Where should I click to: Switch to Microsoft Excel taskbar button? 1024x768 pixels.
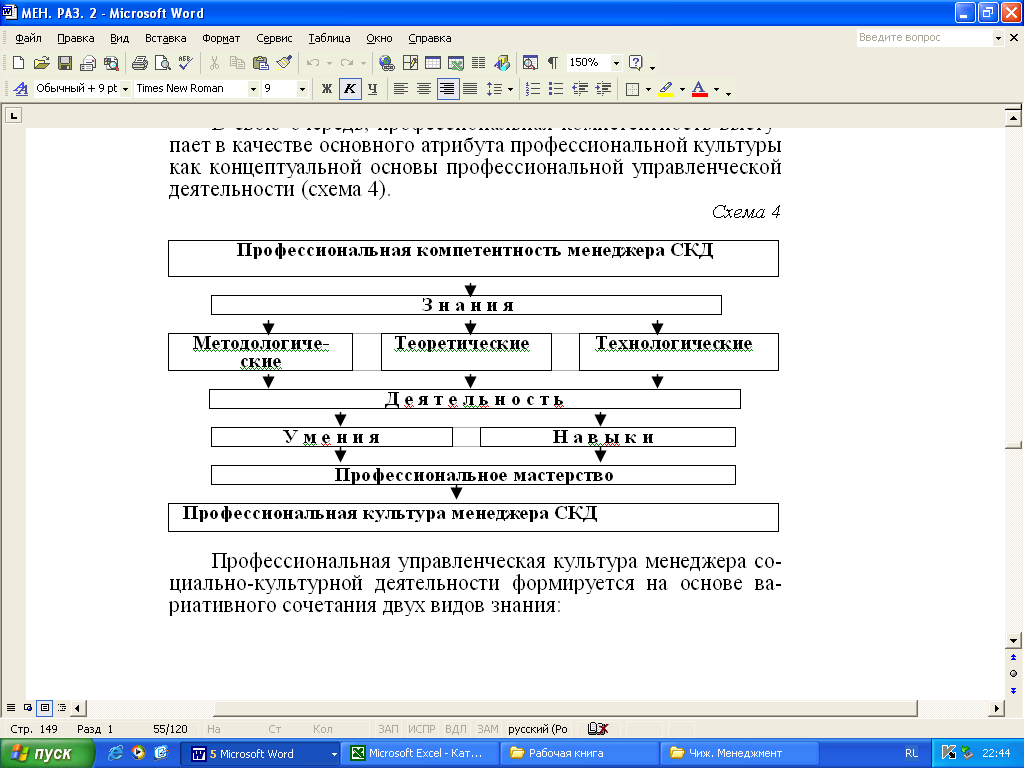coord(422,754)
